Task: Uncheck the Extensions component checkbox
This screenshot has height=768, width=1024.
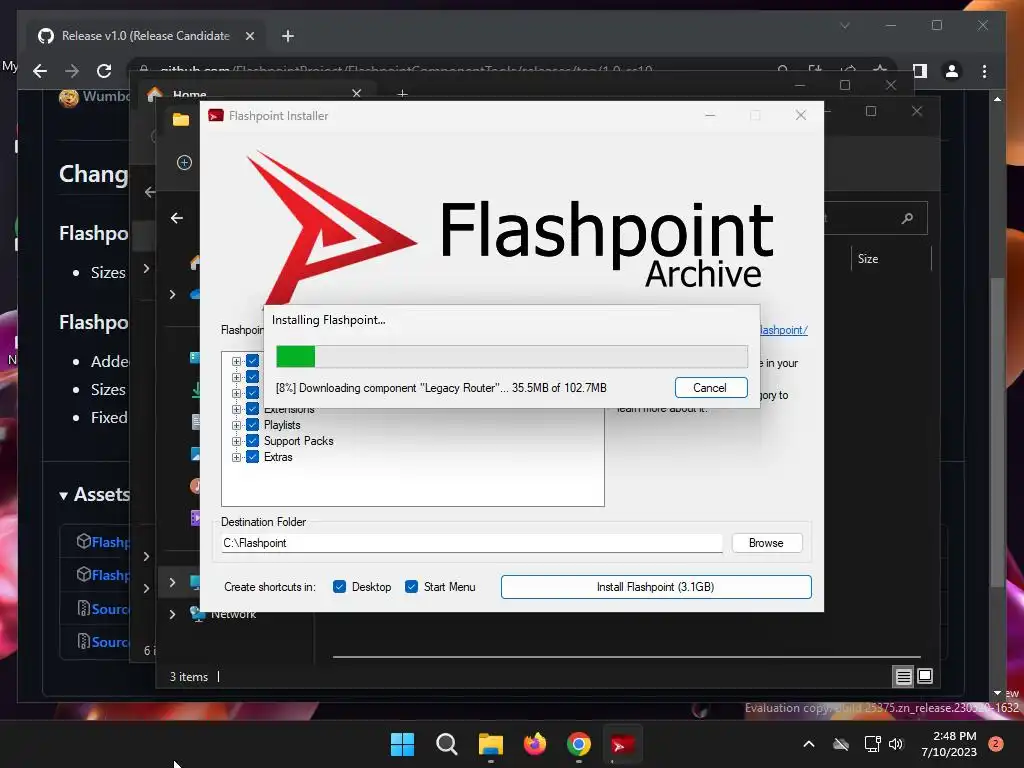Action: point(253,409)
